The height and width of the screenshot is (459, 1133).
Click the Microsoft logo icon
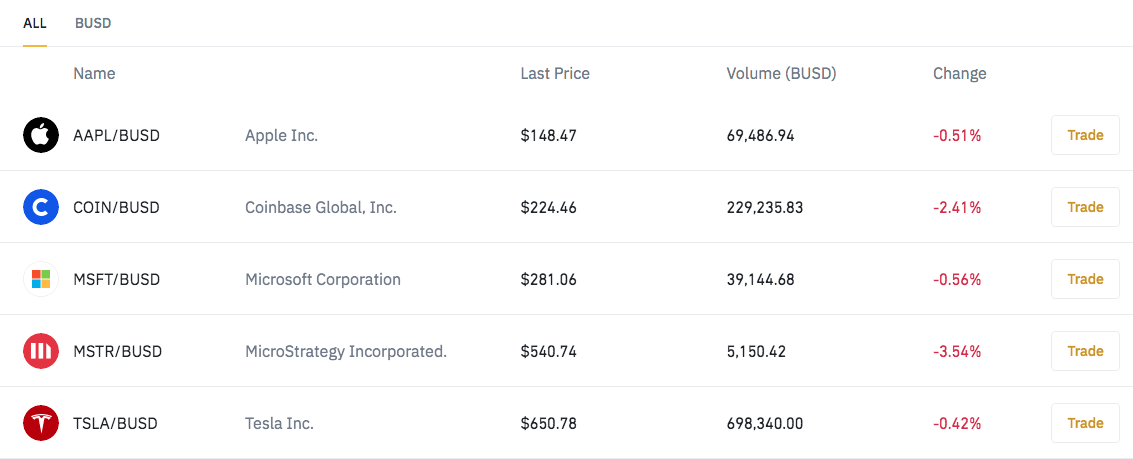click(40, 279)
